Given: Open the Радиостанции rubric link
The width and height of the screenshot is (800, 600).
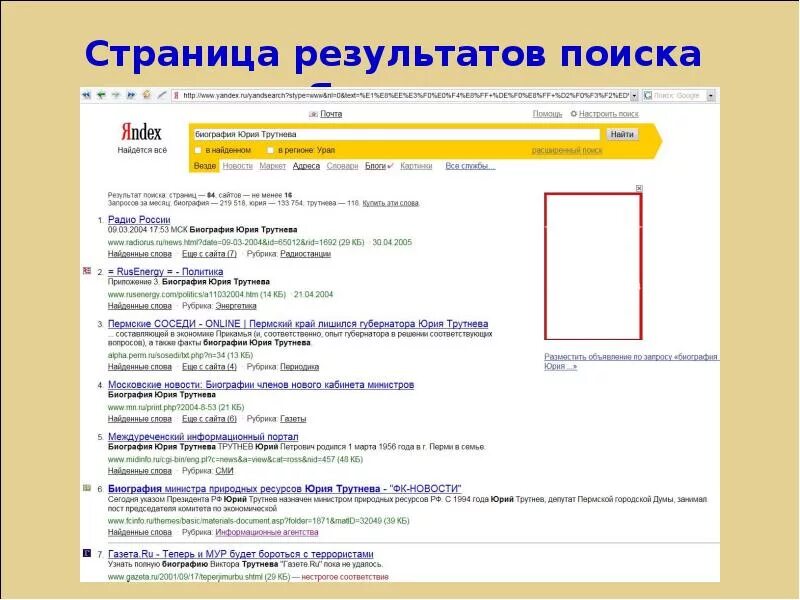Looking at the screenshot, I should click(x=306, y=254).
